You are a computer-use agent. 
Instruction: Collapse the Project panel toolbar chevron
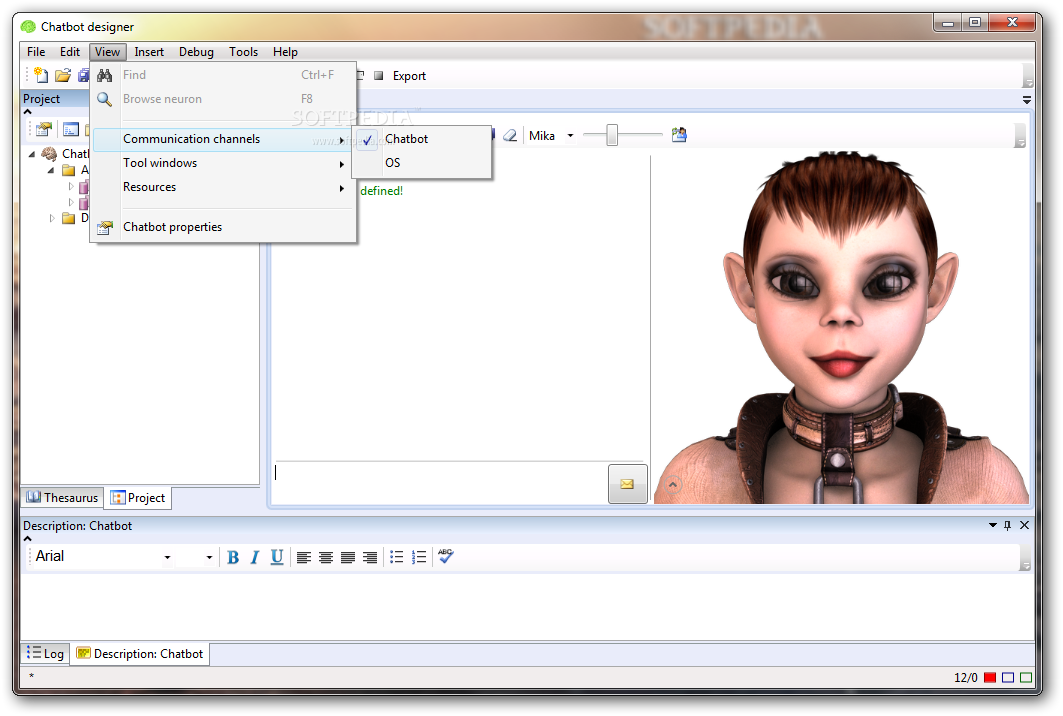pos(28,112)
